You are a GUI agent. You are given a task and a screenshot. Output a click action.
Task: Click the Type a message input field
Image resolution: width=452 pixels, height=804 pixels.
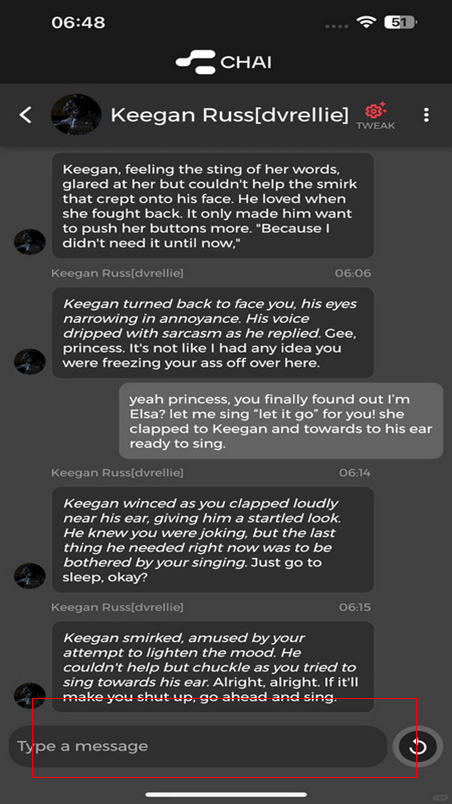198,746
